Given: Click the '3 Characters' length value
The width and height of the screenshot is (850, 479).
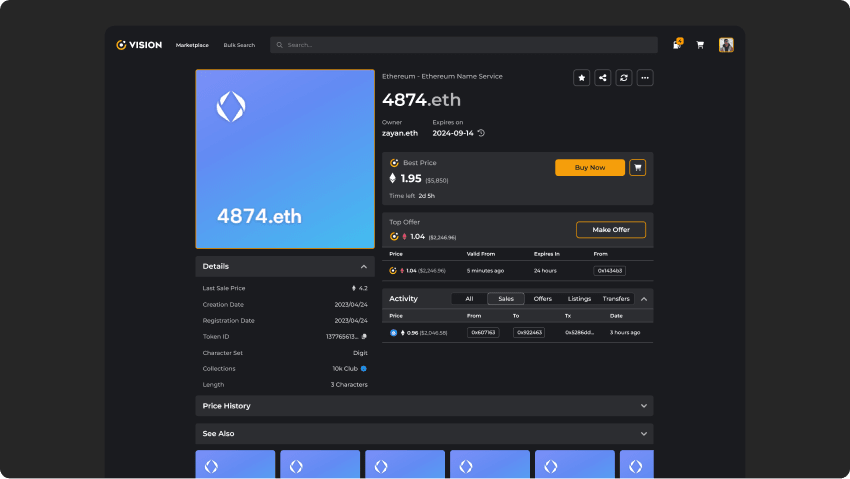Looking at the screenshot, I should (349, 385).
